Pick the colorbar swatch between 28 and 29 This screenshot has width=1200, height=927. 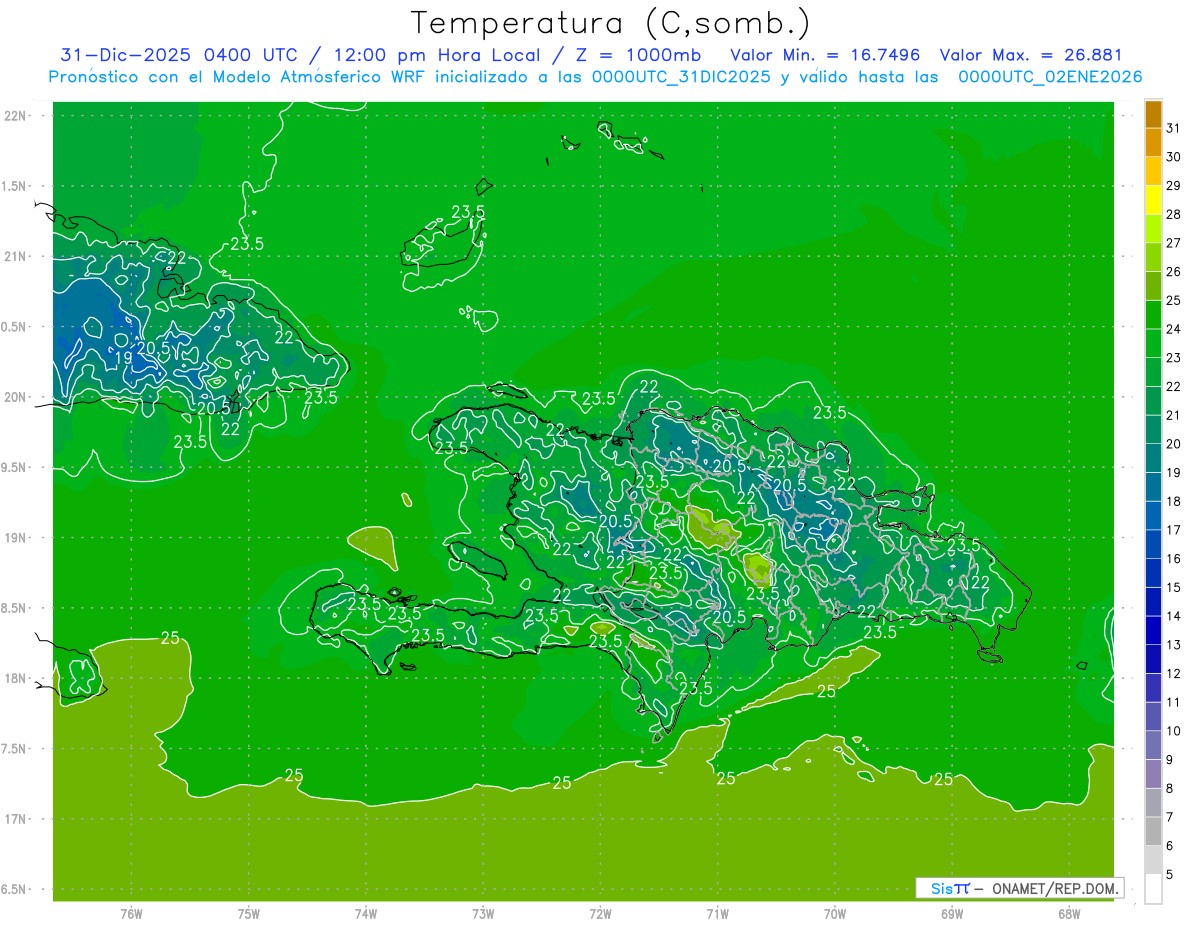[x=1153, y=200]
